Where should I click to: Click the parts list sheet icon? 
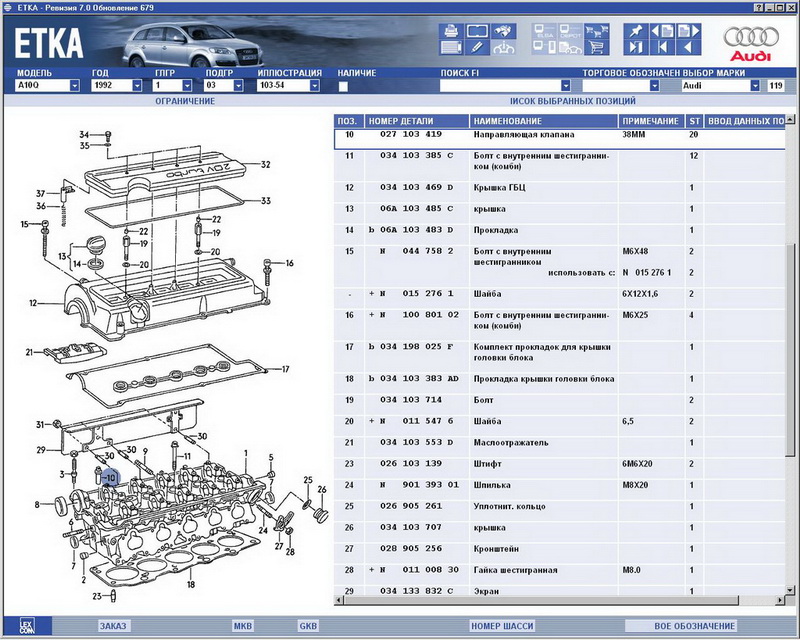point(451,47)
